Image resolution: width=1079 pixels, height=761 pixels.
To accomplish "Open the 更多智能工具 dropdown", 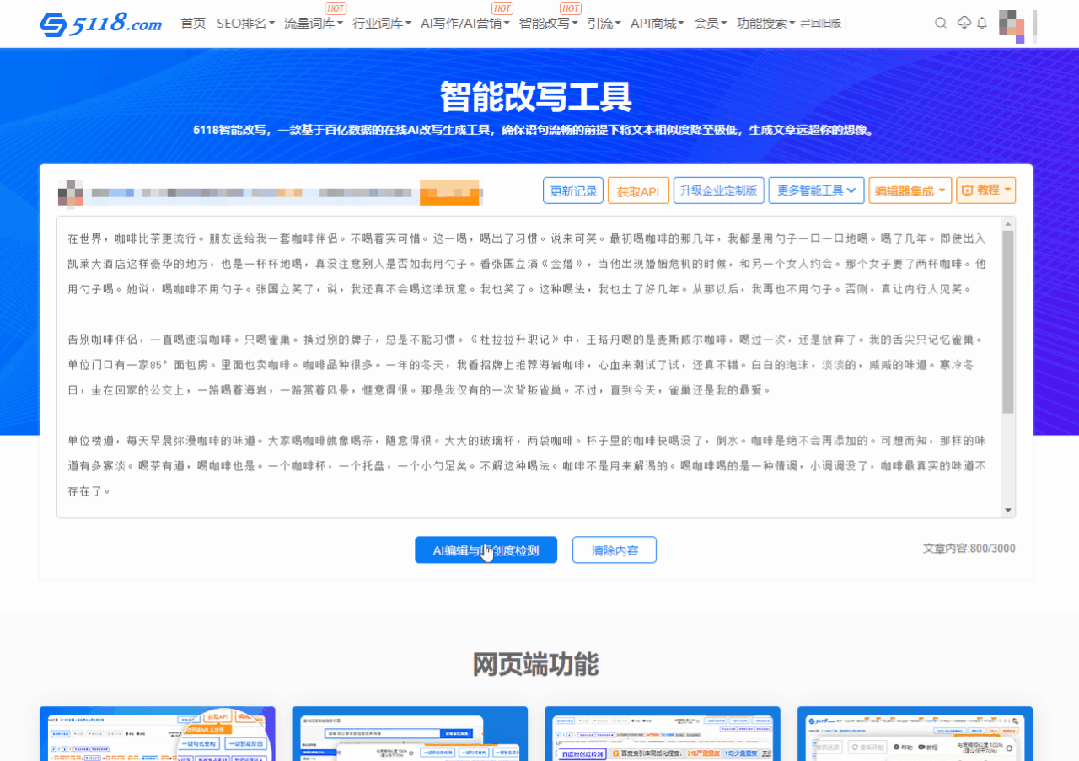I will (816, 189).
